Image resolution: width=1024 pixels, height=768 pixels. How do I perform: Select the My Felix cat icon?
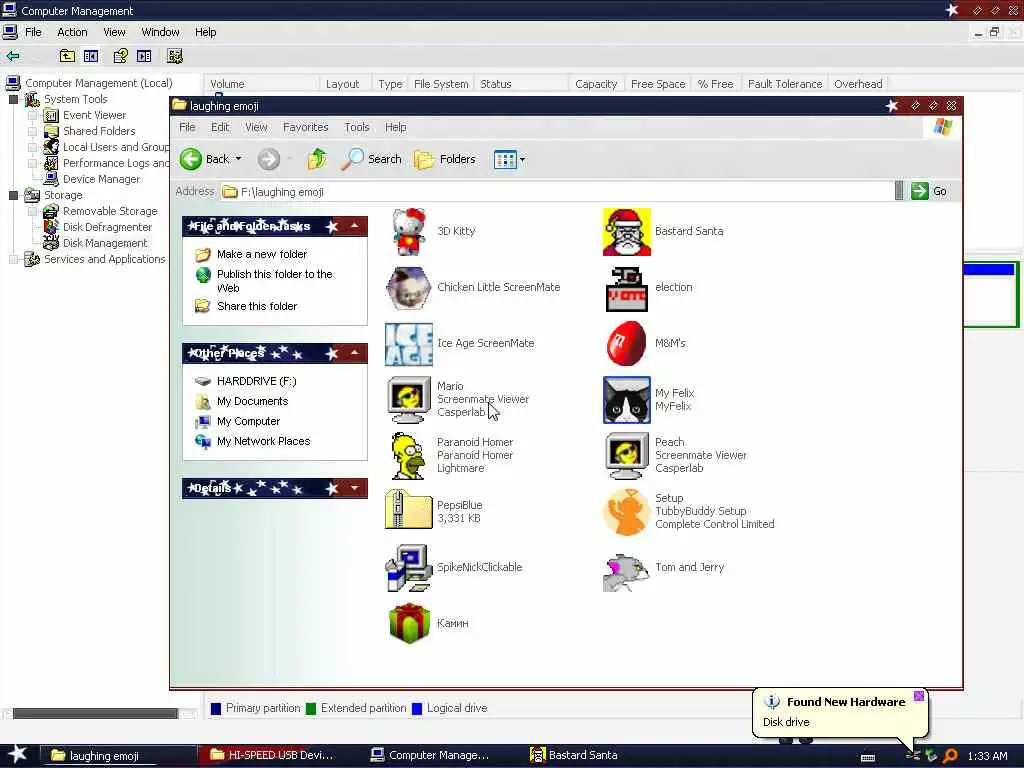(626, 400)
